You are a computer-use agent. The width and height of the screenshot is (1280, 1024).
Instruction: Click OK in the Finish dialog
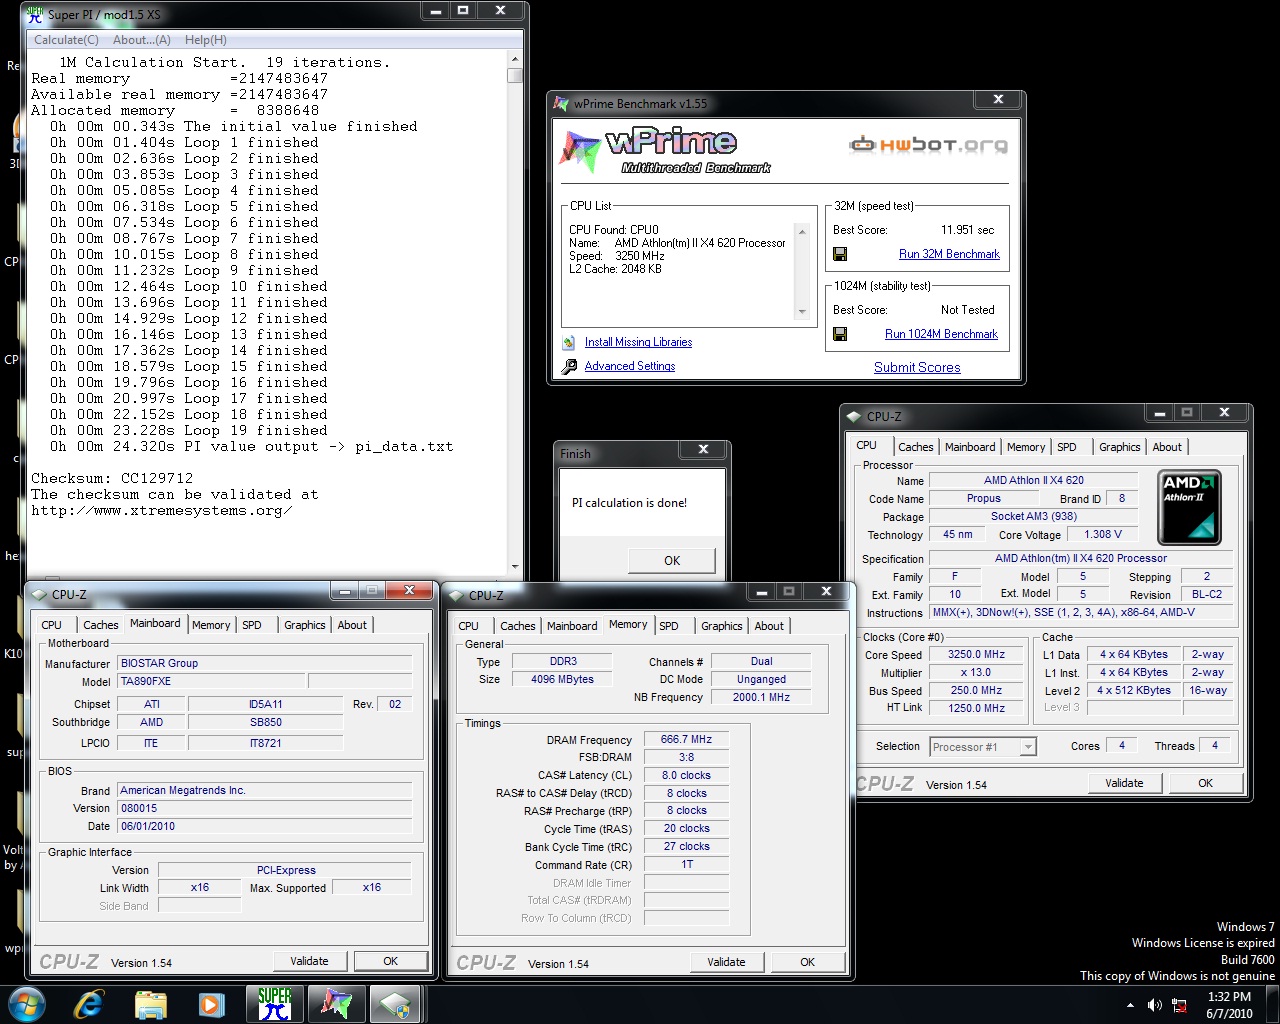click(x=672, y=560)
